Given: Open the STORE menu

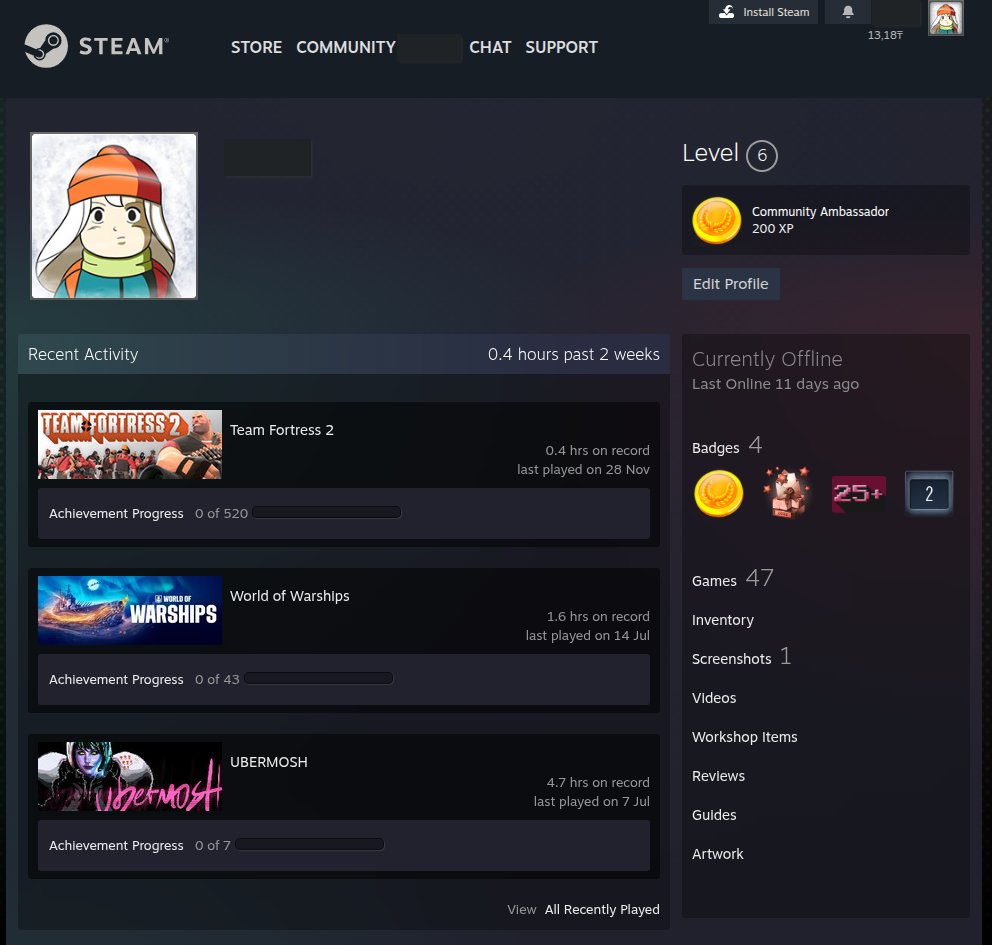Looking at the screenshot, I should 256,47.
